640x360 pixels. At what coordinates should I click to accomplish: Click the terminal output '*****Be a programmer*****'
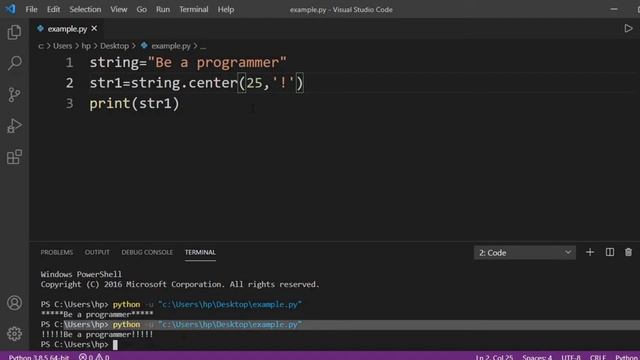(97, 314)
